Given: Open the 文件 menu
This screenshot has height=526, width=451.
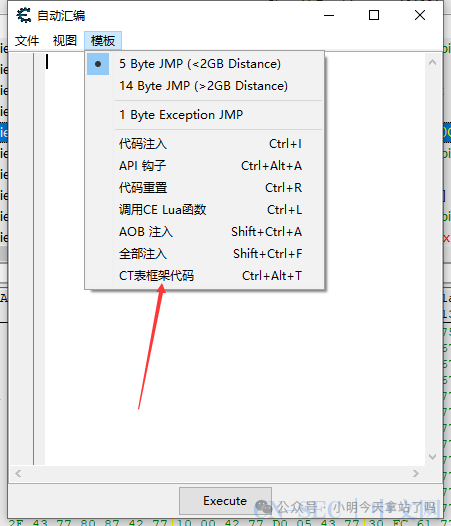Looking at the screenshot, I should tap(27, 41).
